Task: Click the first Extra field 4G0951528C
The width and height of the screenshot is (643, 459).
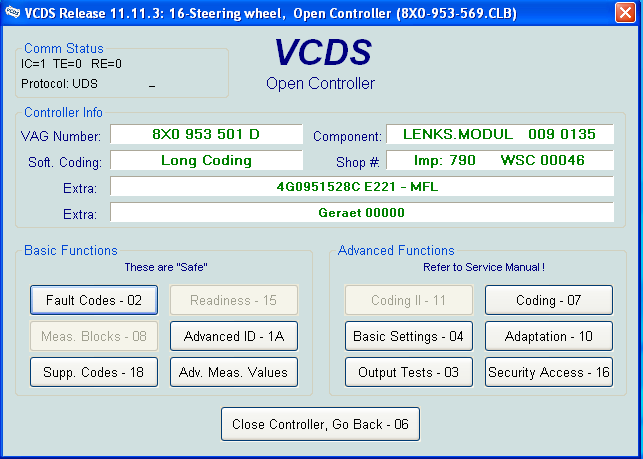Action: tap(361, 186)
